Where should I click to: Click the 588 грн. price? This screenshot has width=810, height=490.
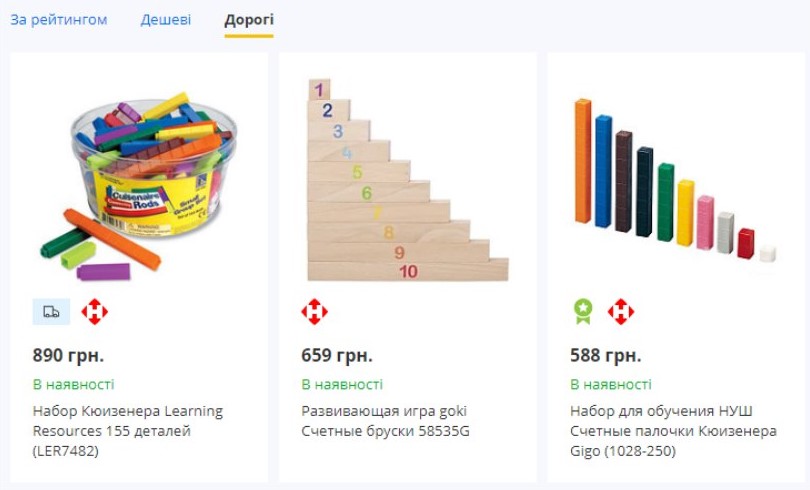[x=606, y=355]
